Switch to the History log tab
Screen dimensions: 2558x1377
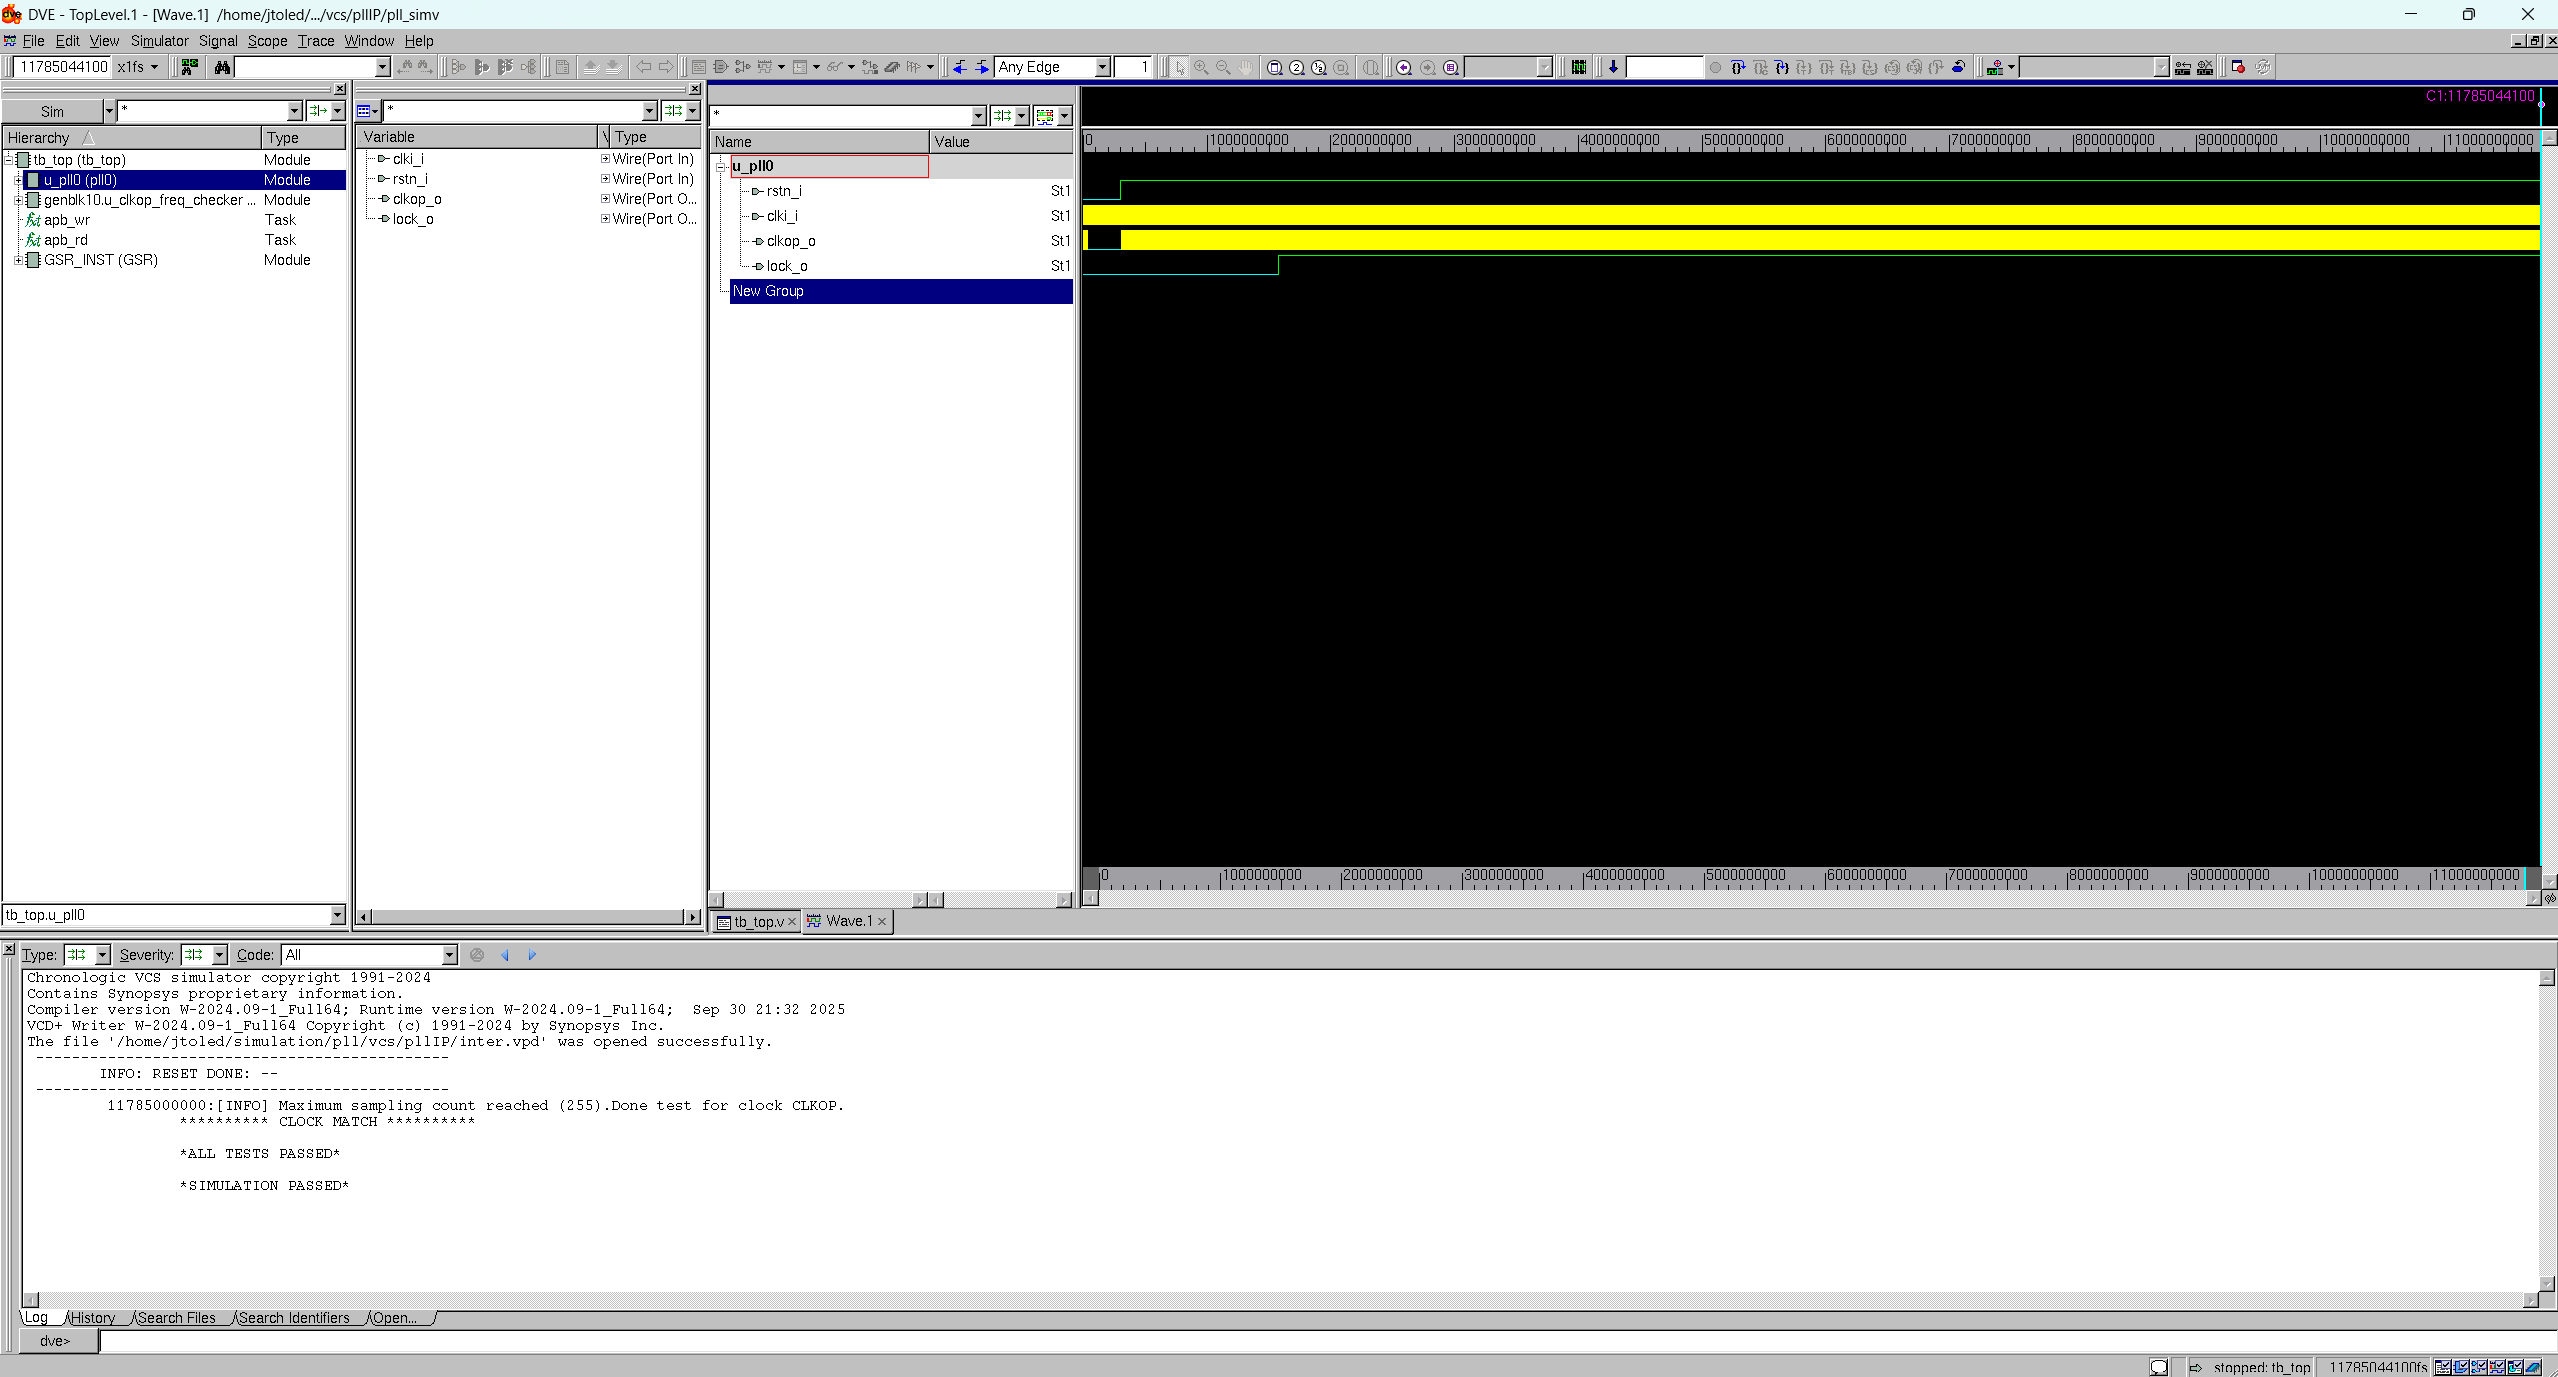92,1318
